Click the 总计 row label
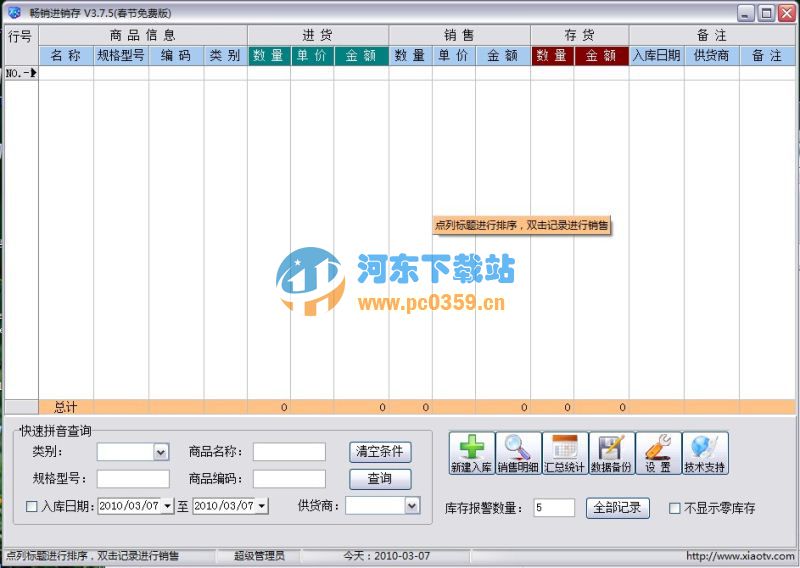The width and height of the screenshot is (800, 568). pyautogui.click(x=66, y=407)
